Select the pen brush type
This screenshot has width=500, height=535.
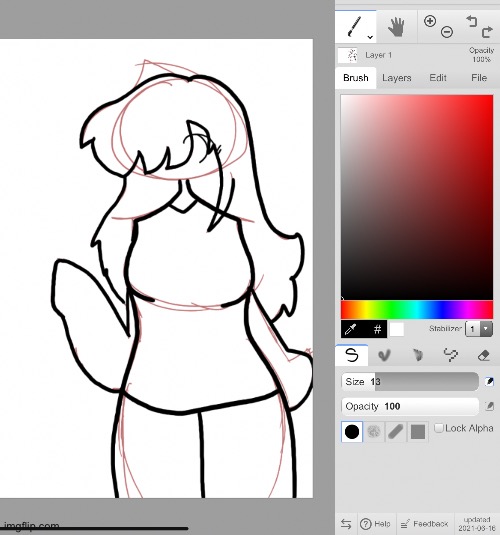[x=352, y=355]
